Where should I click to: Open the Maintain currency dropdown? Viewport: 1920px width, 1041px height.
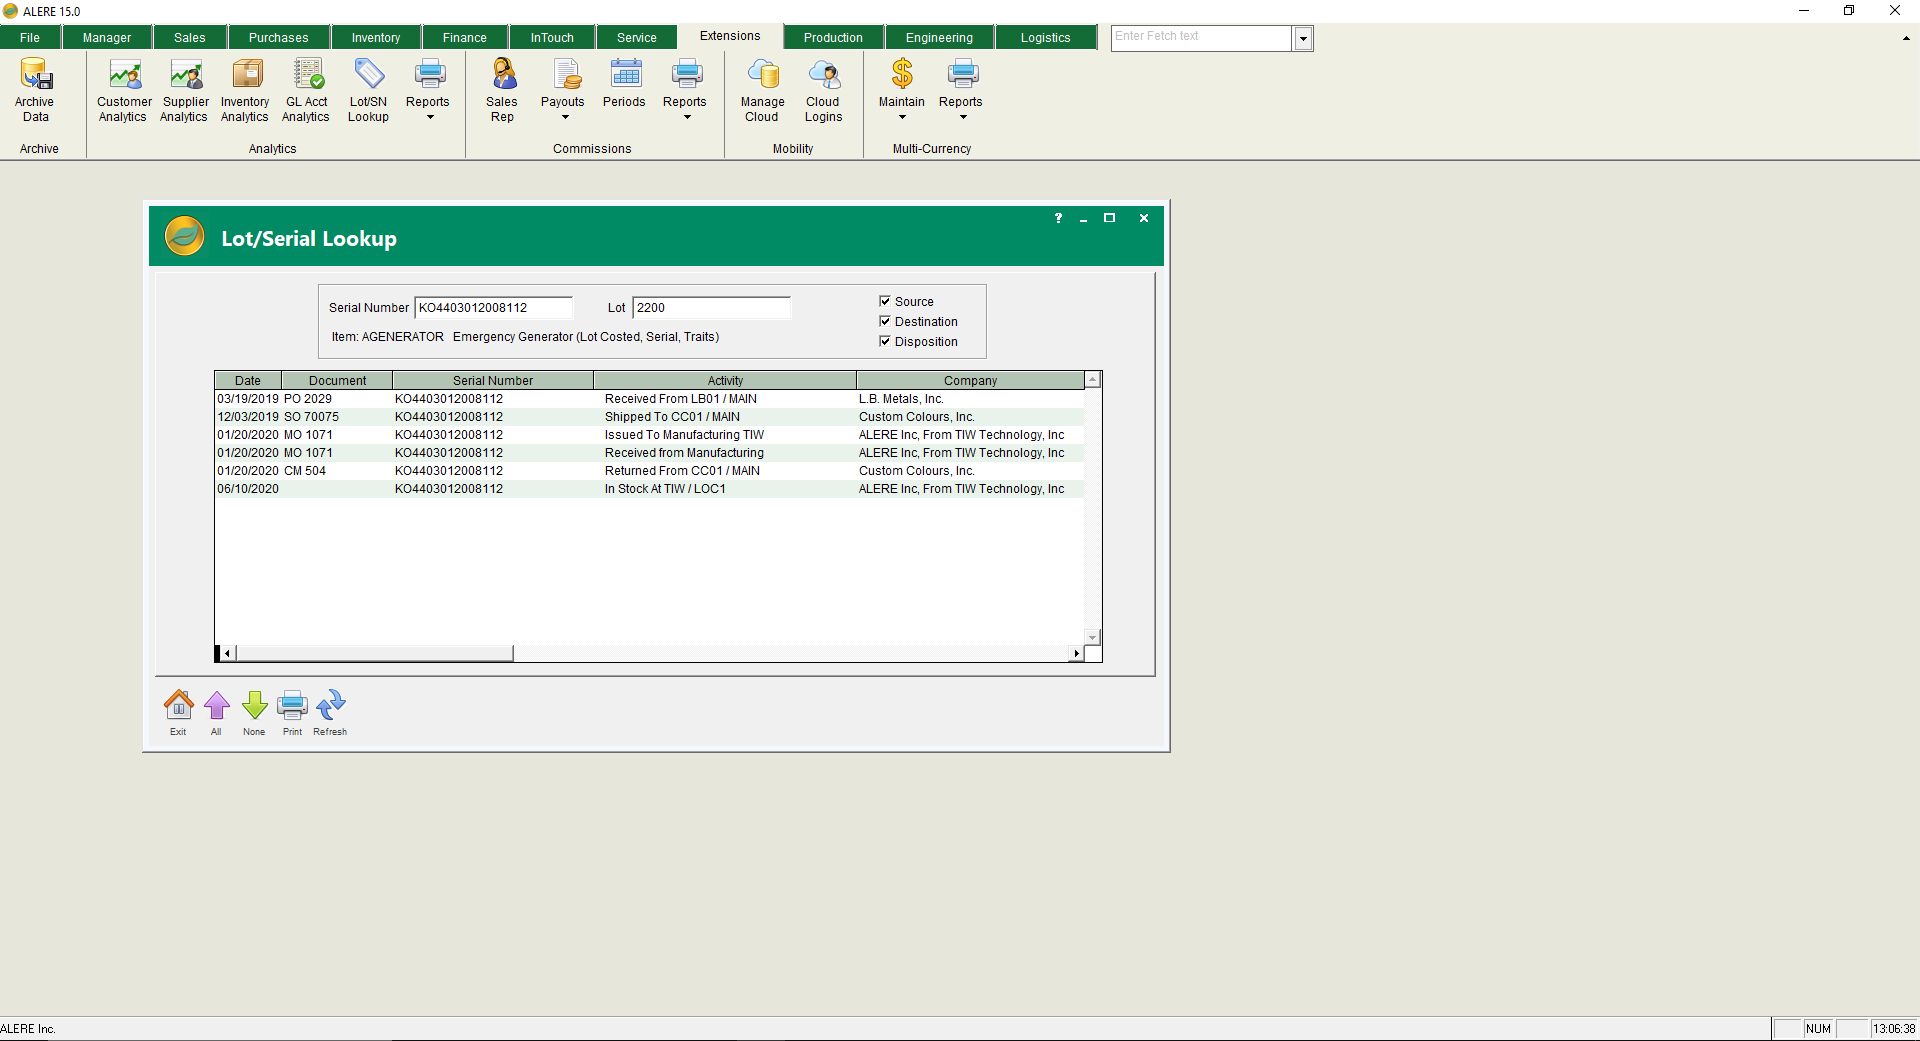click(x=901, y=115)
